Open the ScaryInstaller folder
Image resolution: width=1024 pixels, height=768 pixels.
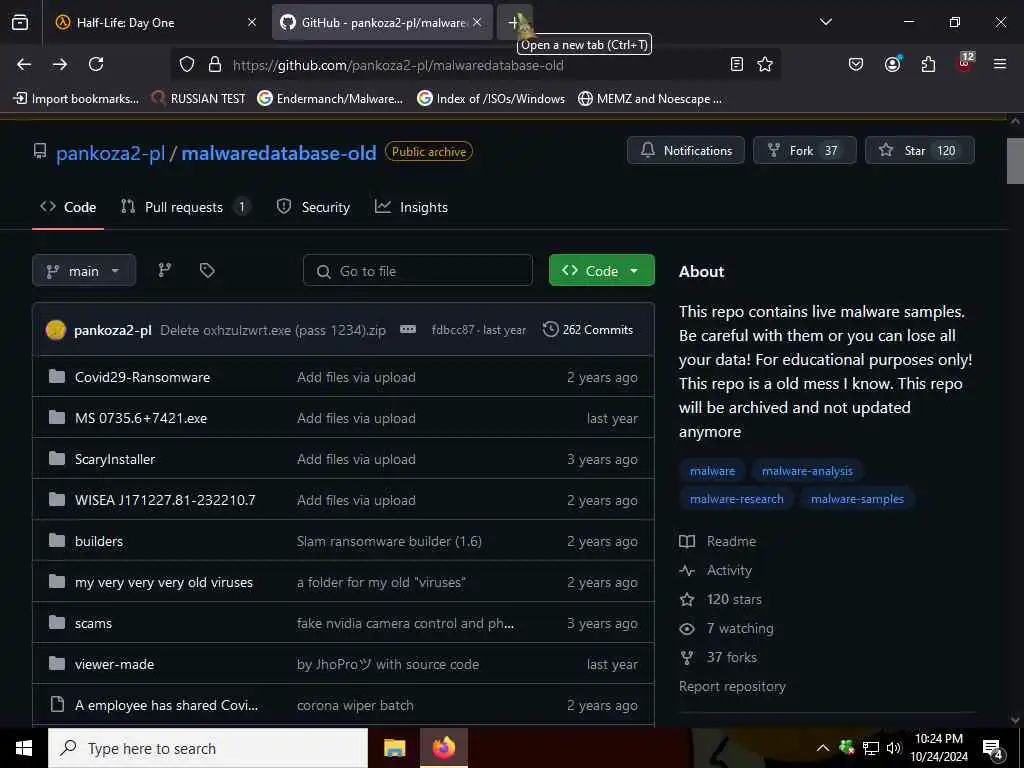pyautogui.click(x=115, y=460)
